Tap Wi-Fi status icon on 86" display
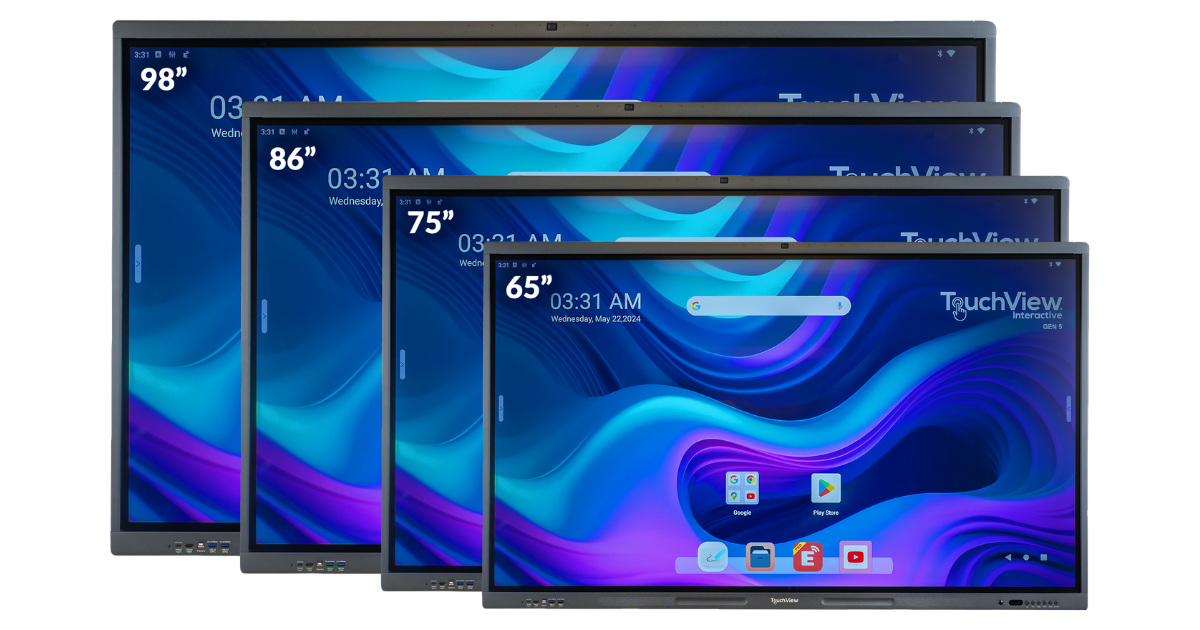This screenshot has height=630, width=1200. pos(981,130)
